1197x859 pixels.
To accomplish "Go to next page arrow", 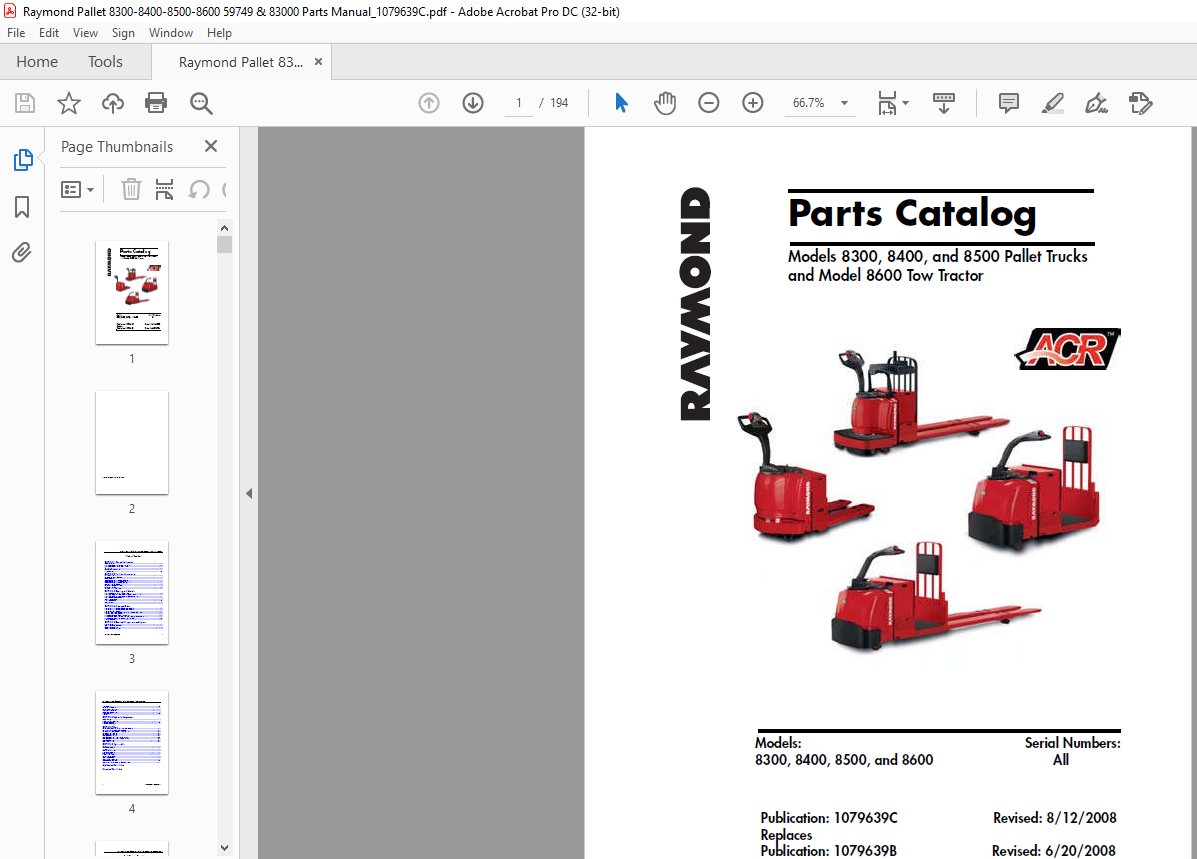I will tap(473, 102).
